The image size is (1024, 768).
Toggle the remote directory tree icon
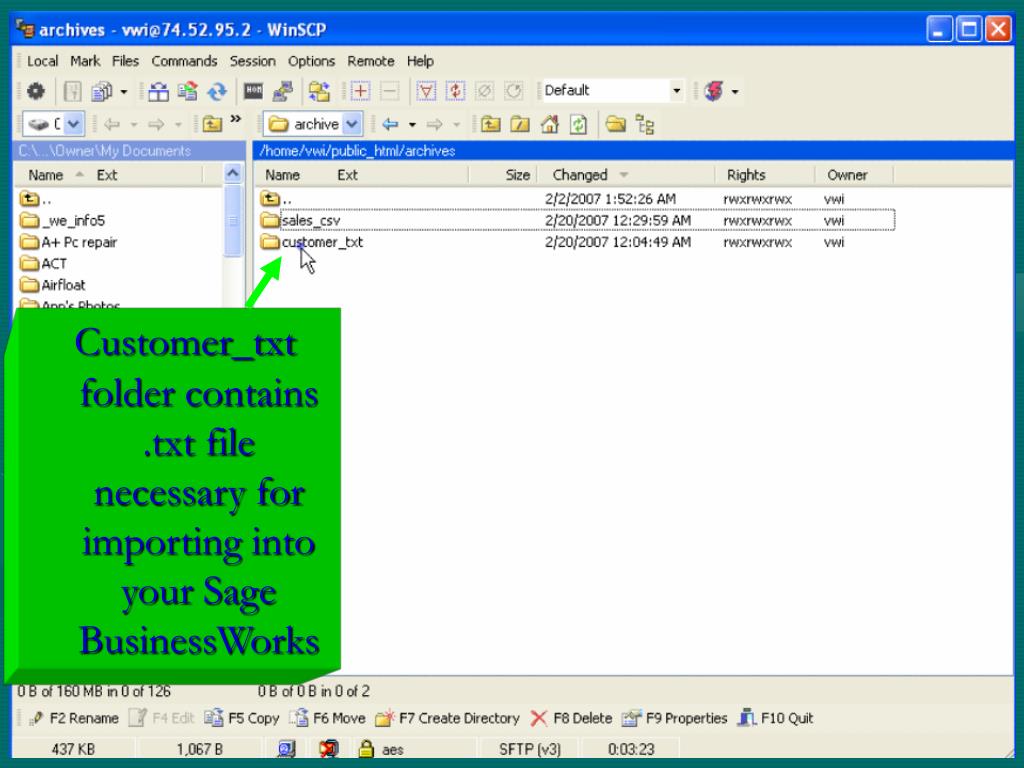click(645, 124)
